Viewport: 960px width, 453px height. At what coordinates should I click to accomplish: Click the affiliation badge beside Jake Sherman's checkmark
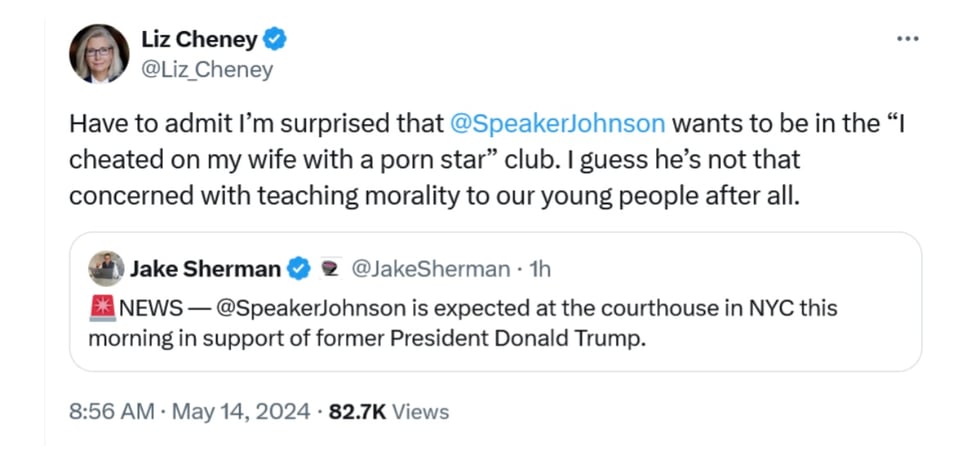tap(327, 268)
